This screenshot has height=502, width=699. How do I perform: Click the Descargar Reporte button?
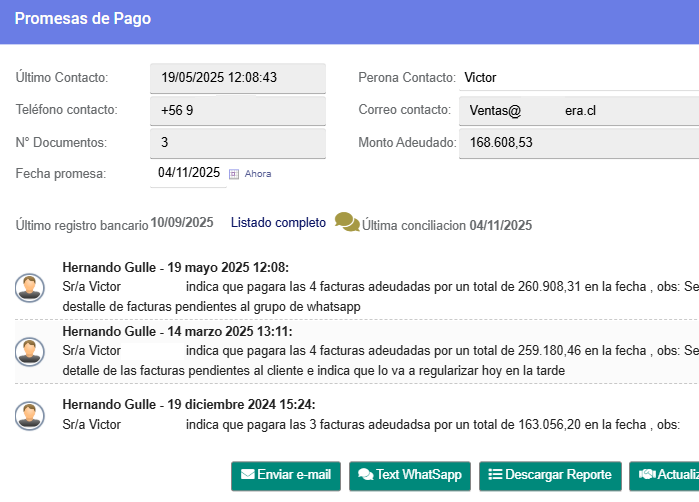coord(550,475)
